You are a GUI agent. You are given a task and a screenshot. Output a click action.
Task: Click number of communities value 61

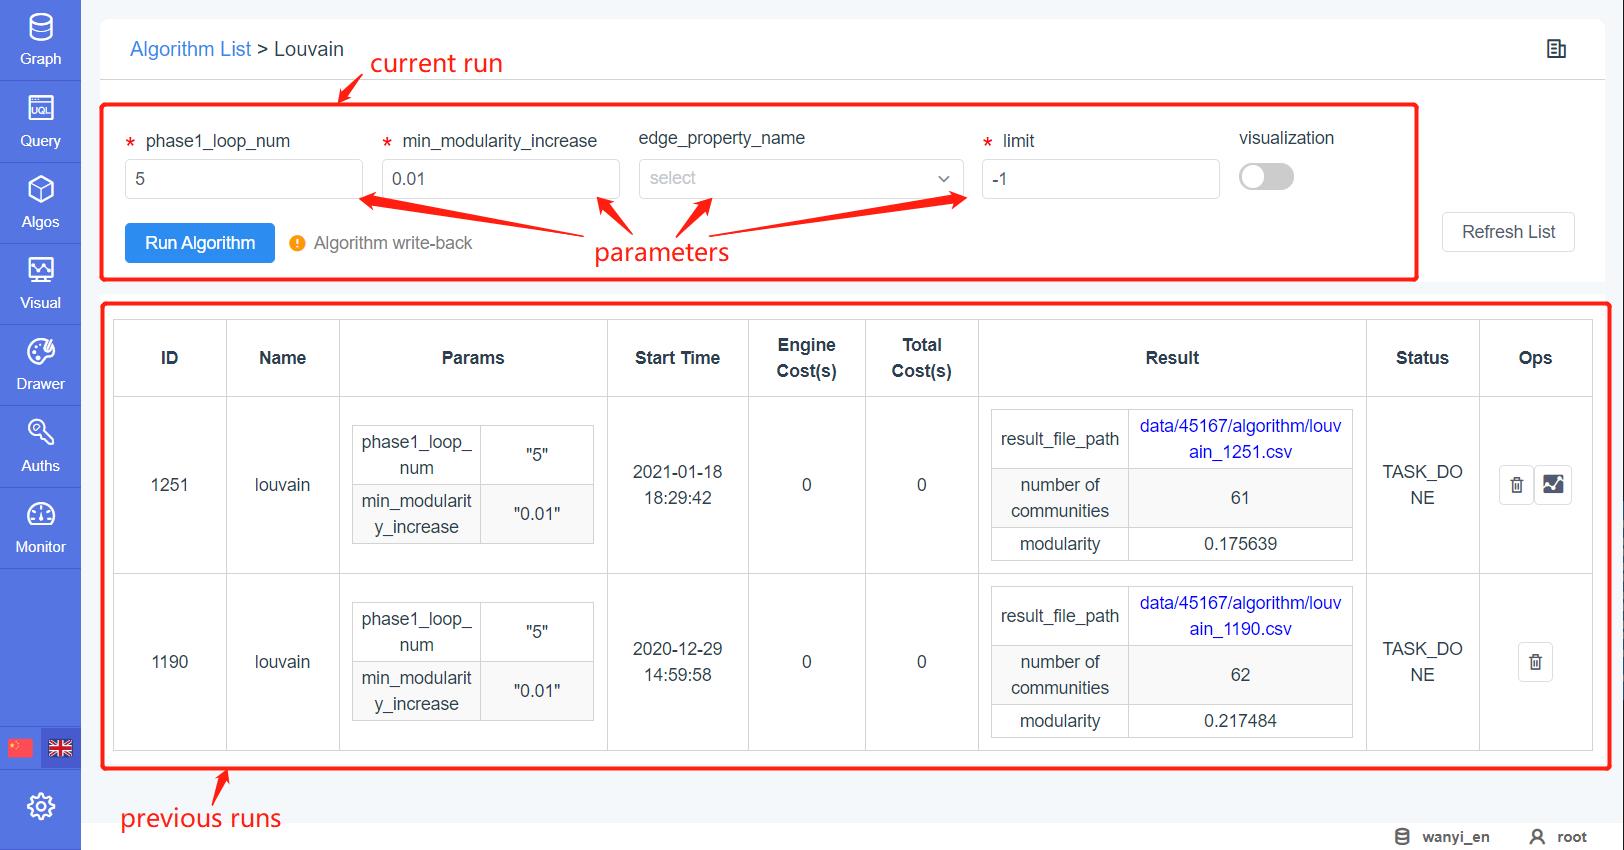coord(1240,498)
